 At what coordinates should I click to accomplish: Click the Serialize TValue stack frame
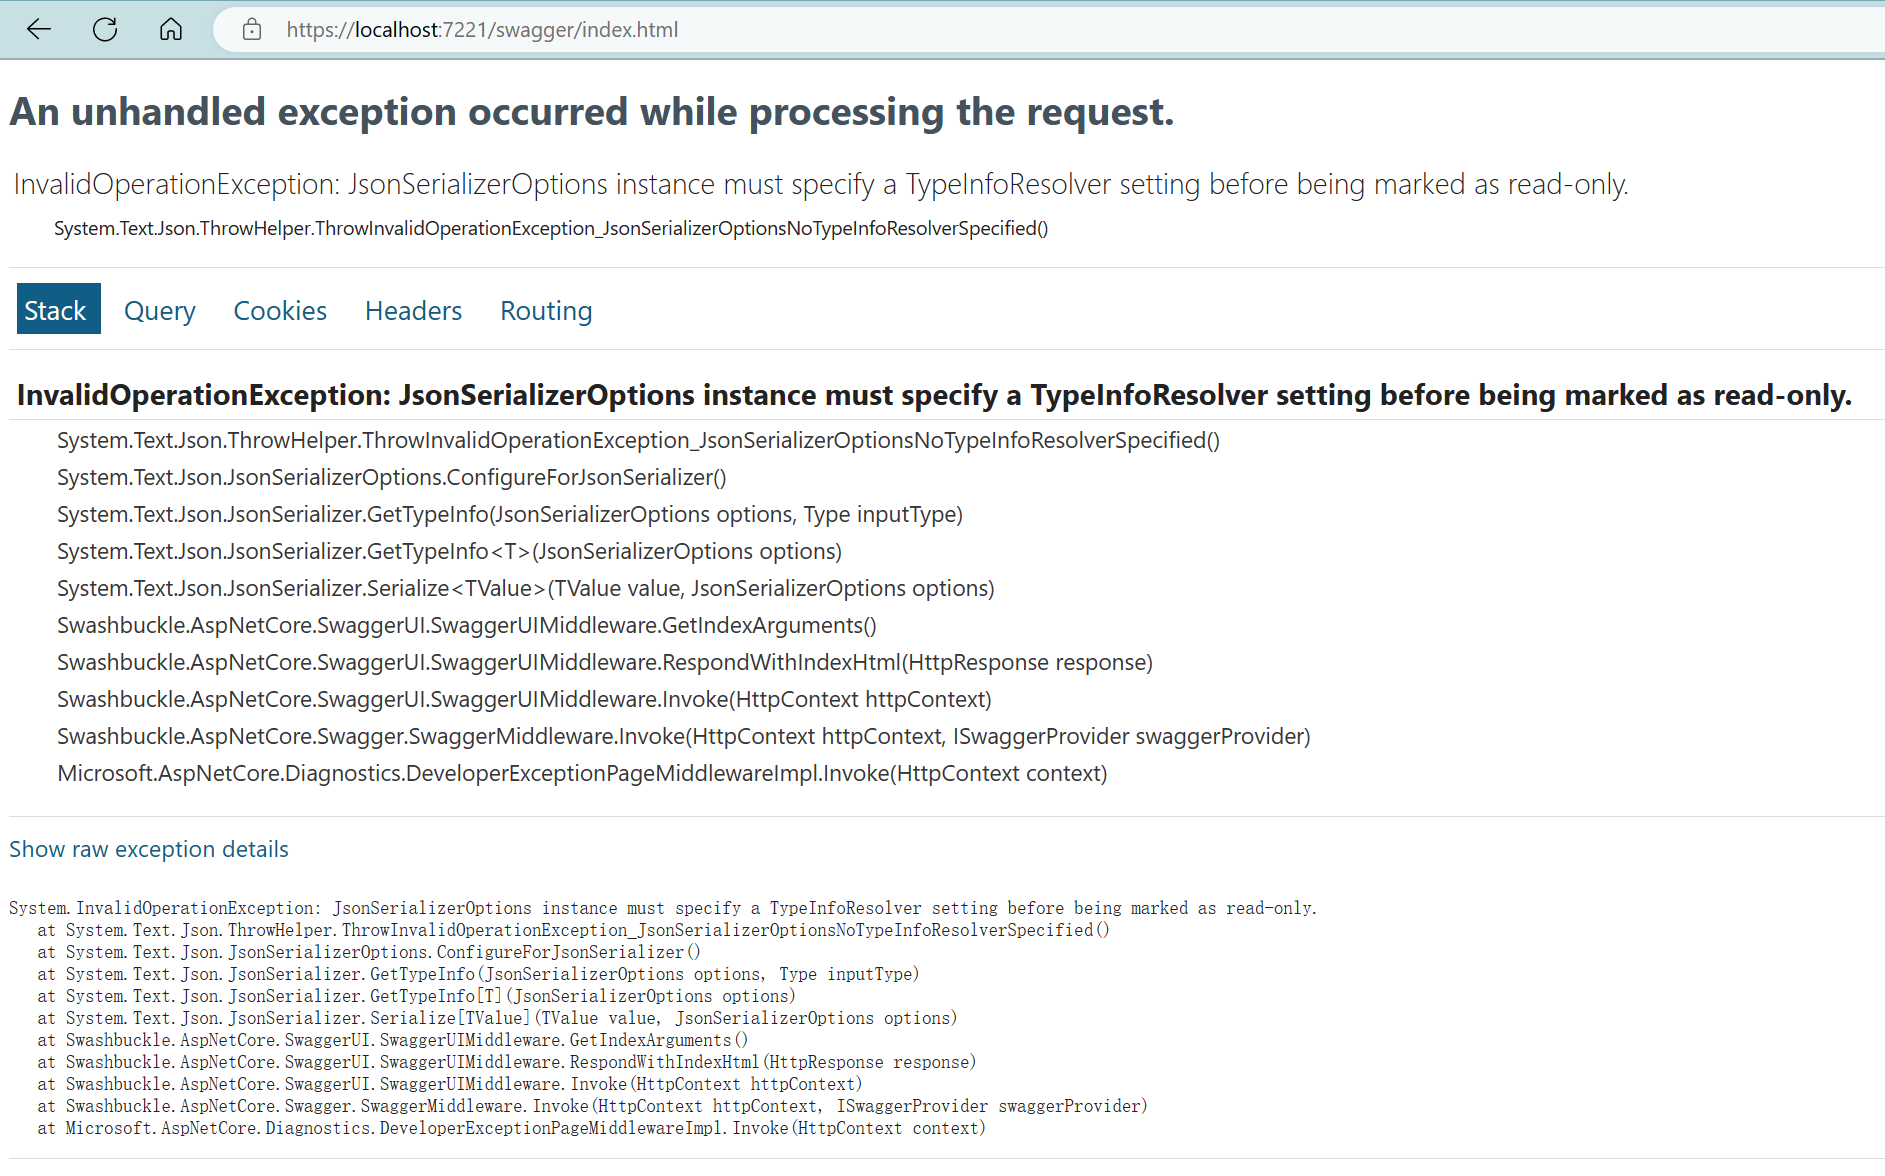[525, 588]
